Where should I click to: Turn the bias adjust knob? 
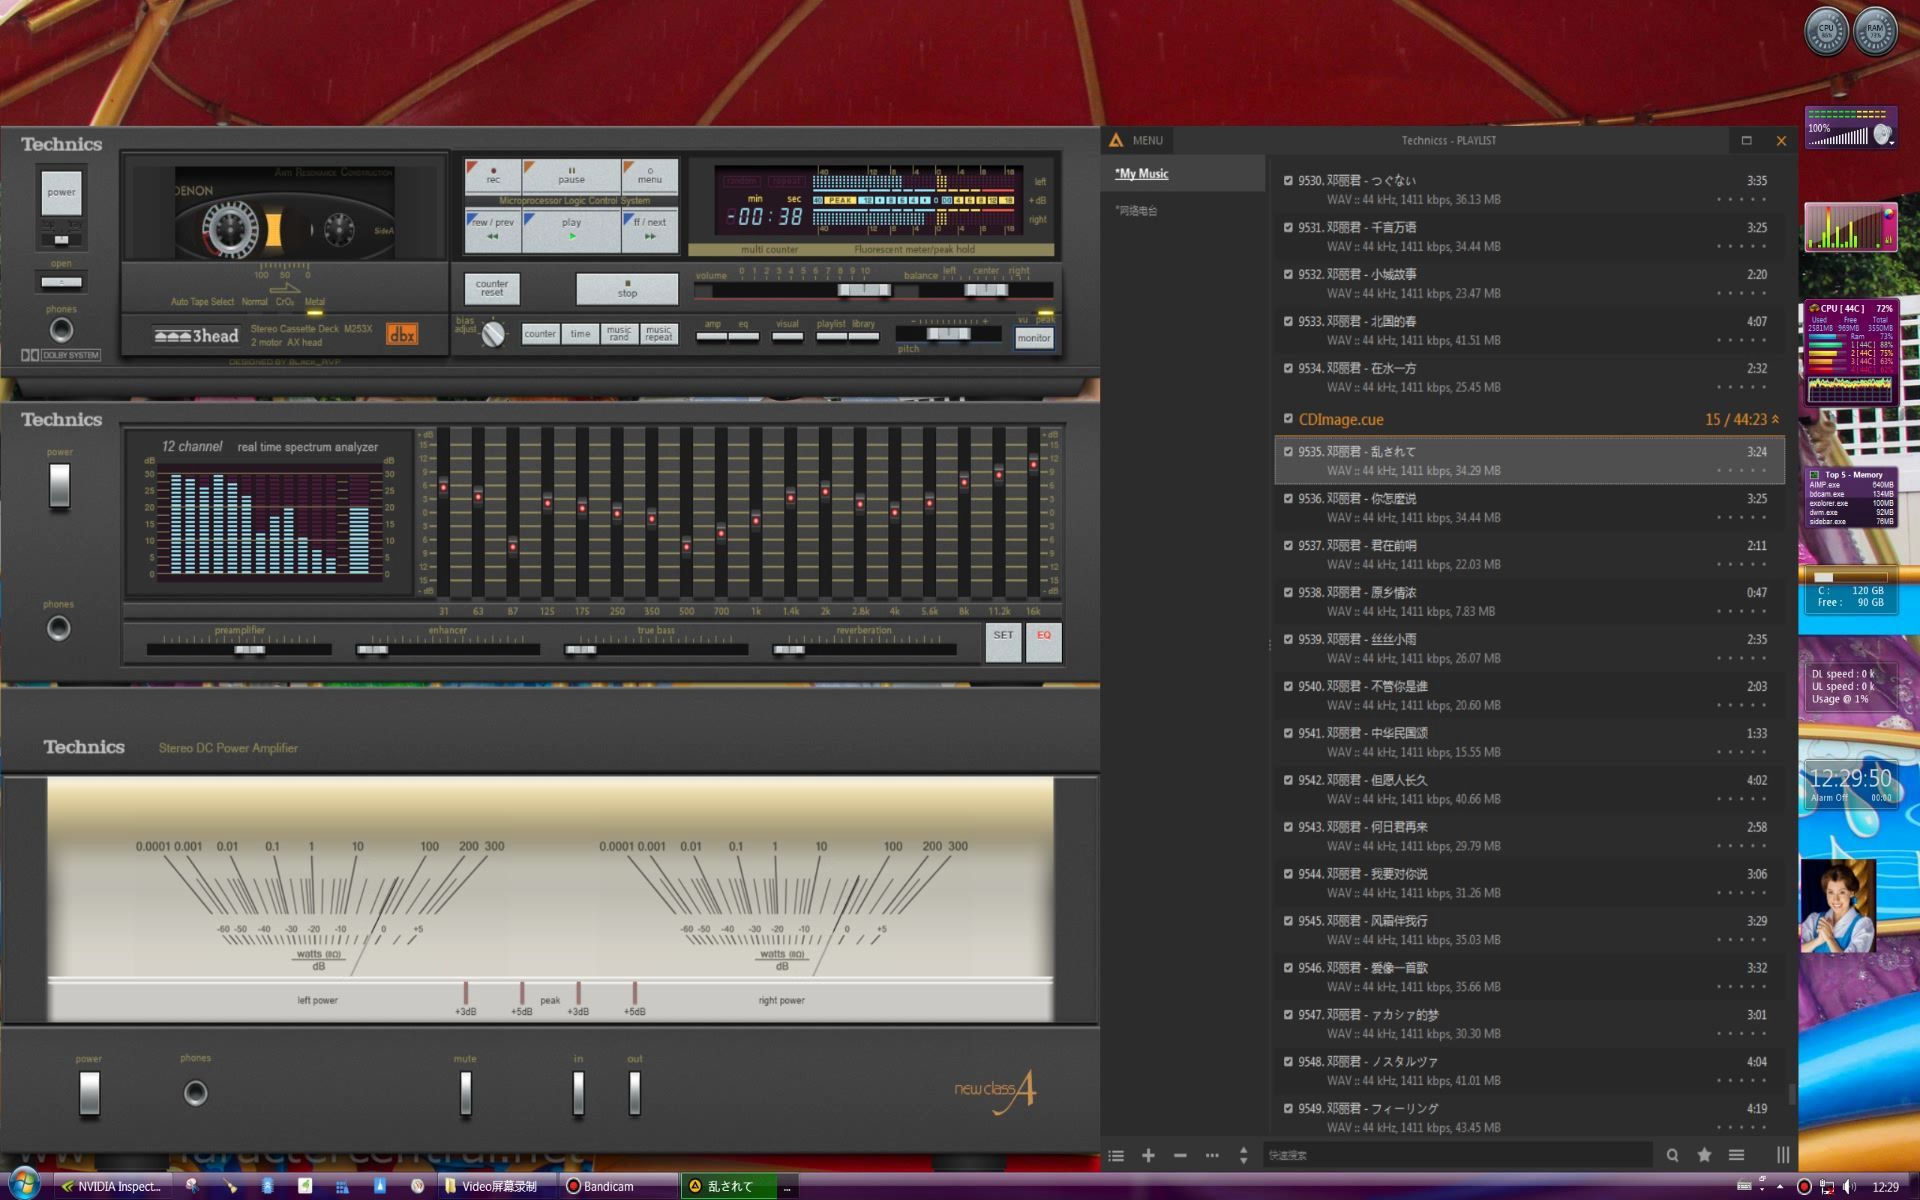493,335
